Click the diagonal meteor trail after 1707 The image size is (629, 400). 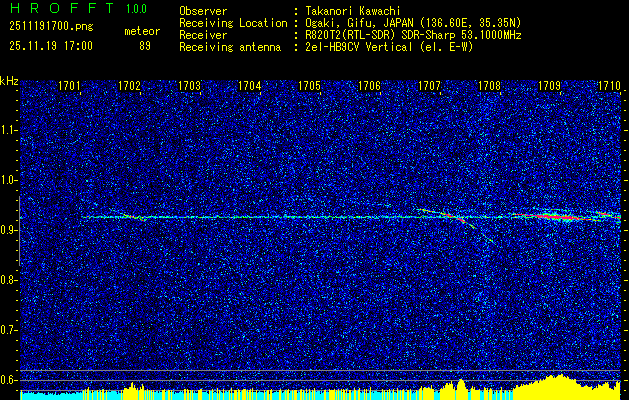457,225
